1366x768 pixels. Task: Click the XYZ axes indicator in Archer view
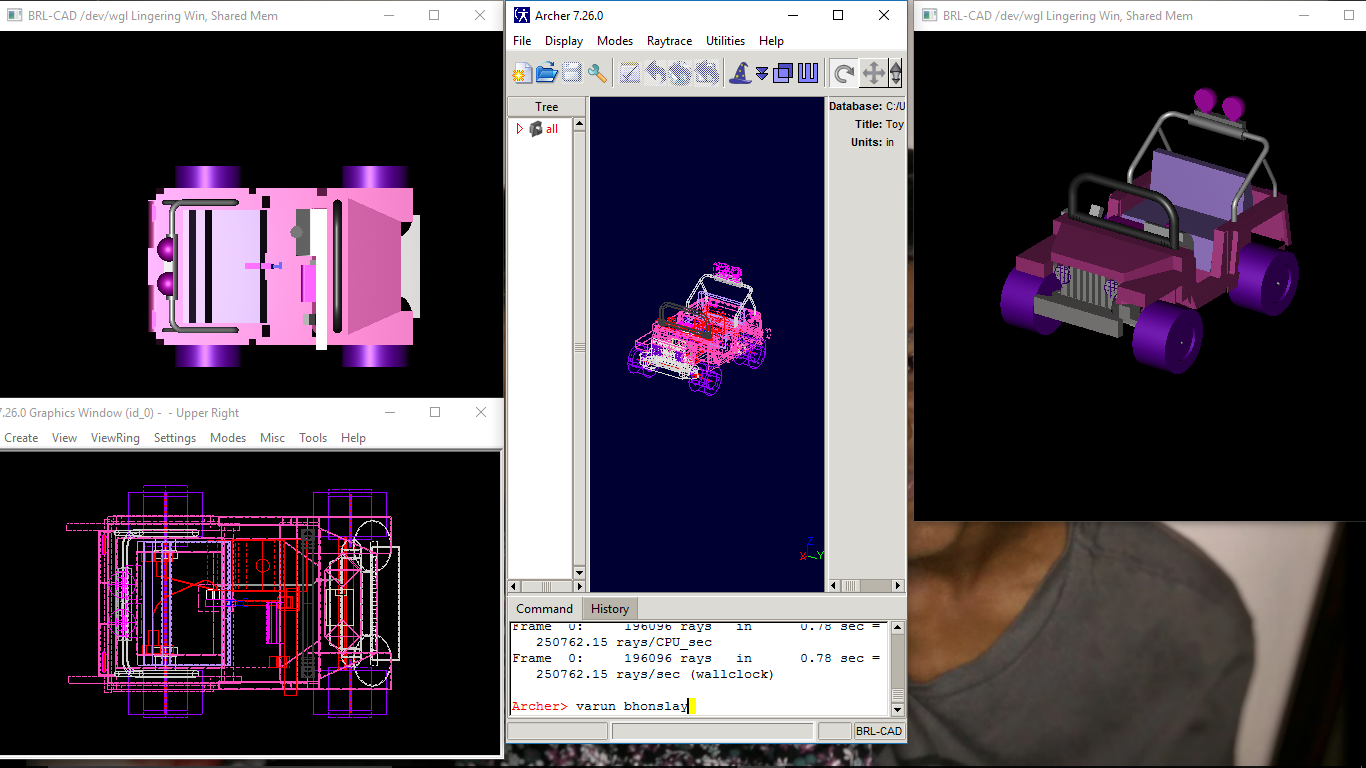tap(812, 550)
